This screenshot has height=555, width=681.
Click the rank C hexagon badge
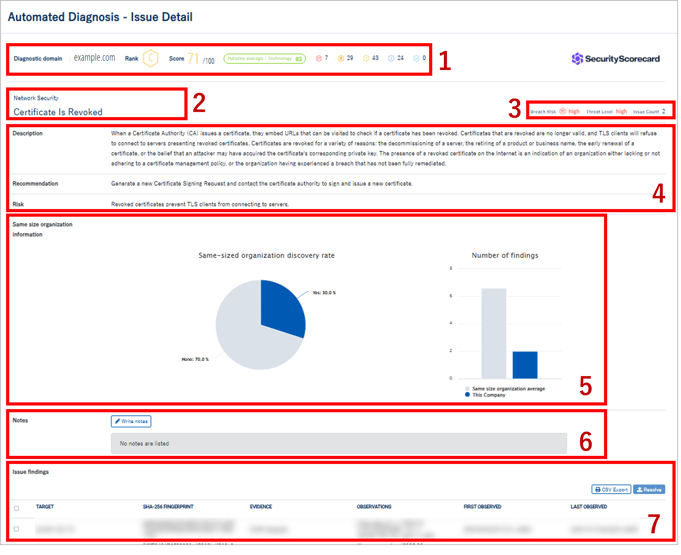pyautogui.click(x=151, y=59)
